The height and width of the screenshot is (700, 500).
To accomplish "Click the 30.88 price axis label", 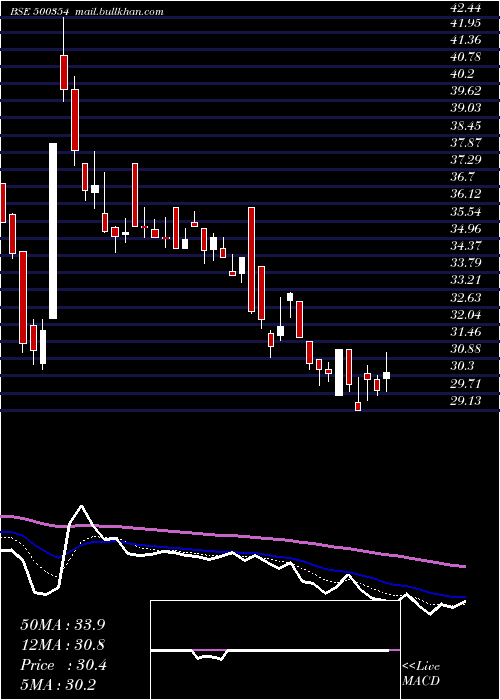I will click(466, 349).
